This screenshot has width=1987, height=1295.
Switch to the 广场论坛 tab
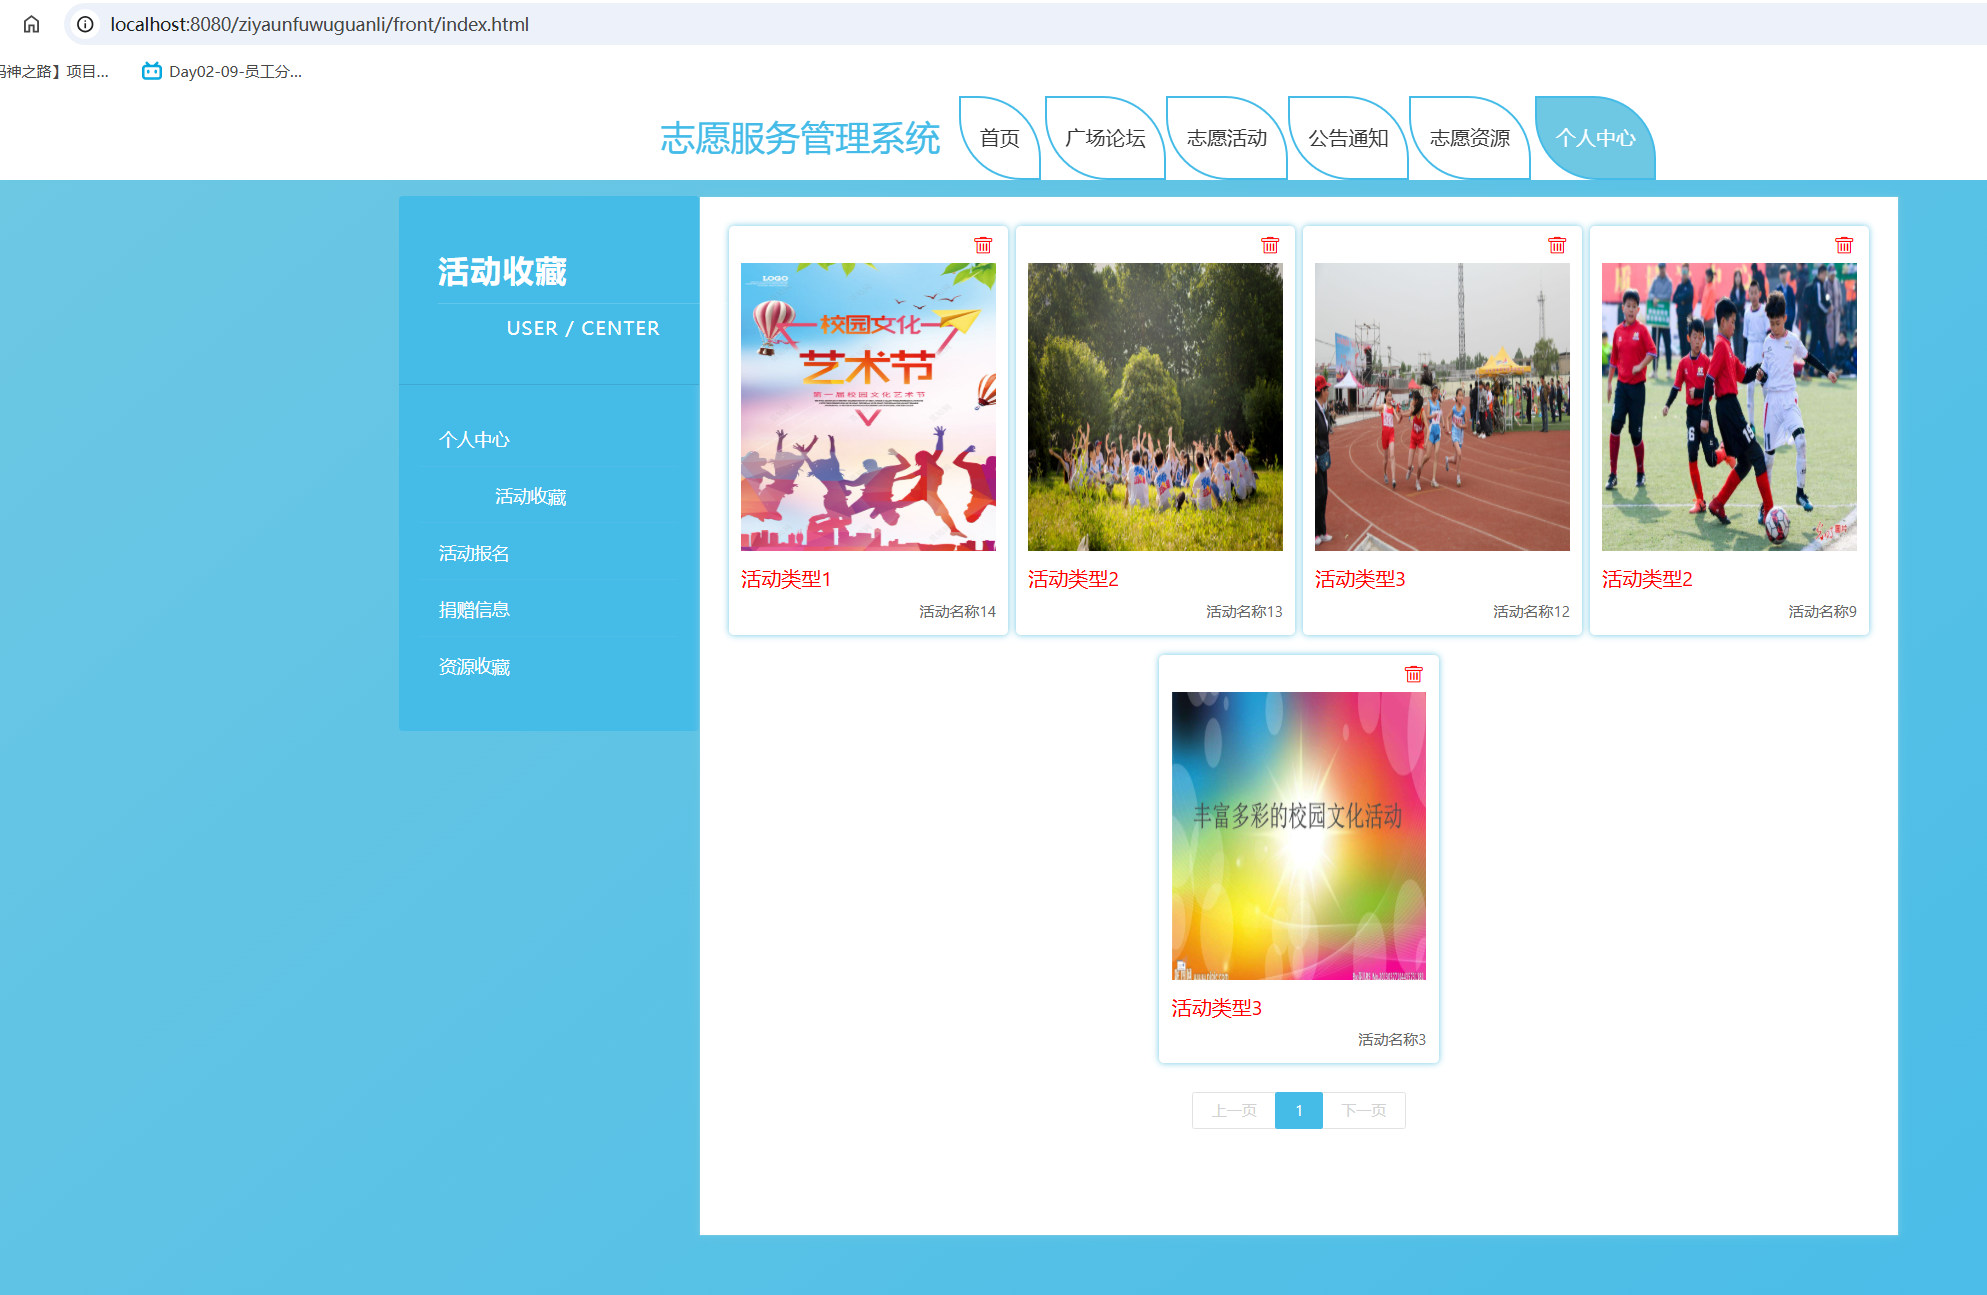click(1105, 138)
